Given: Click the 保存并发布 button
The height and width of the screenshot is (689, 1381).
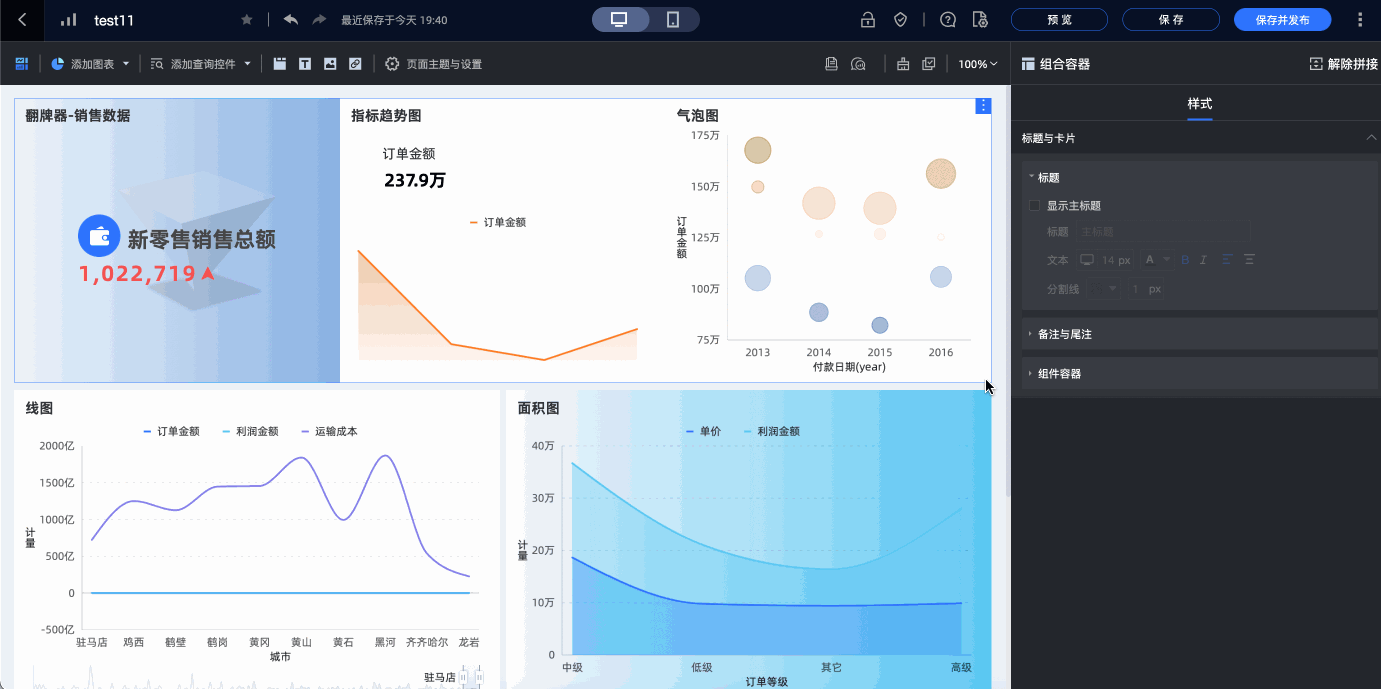Looking at the screenshot, I should click(x=1282, y=20).
